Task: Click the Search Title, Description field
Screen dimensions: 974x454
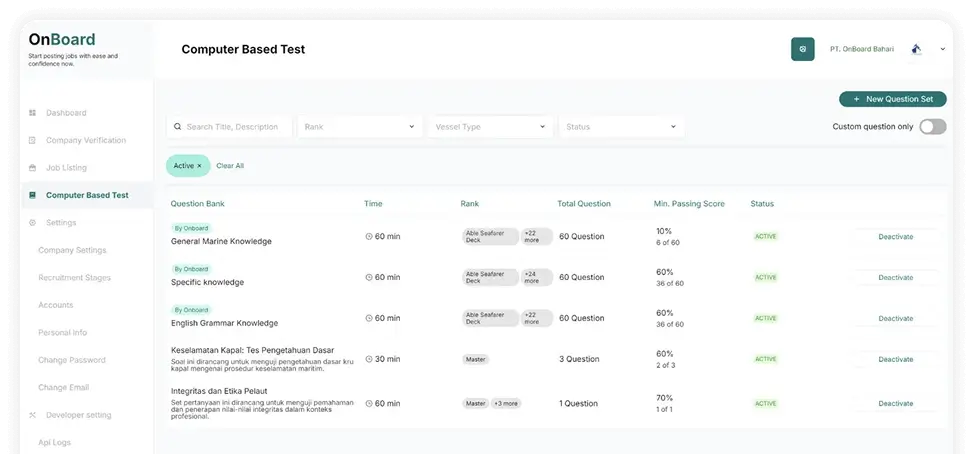Action: pos(230,127)
